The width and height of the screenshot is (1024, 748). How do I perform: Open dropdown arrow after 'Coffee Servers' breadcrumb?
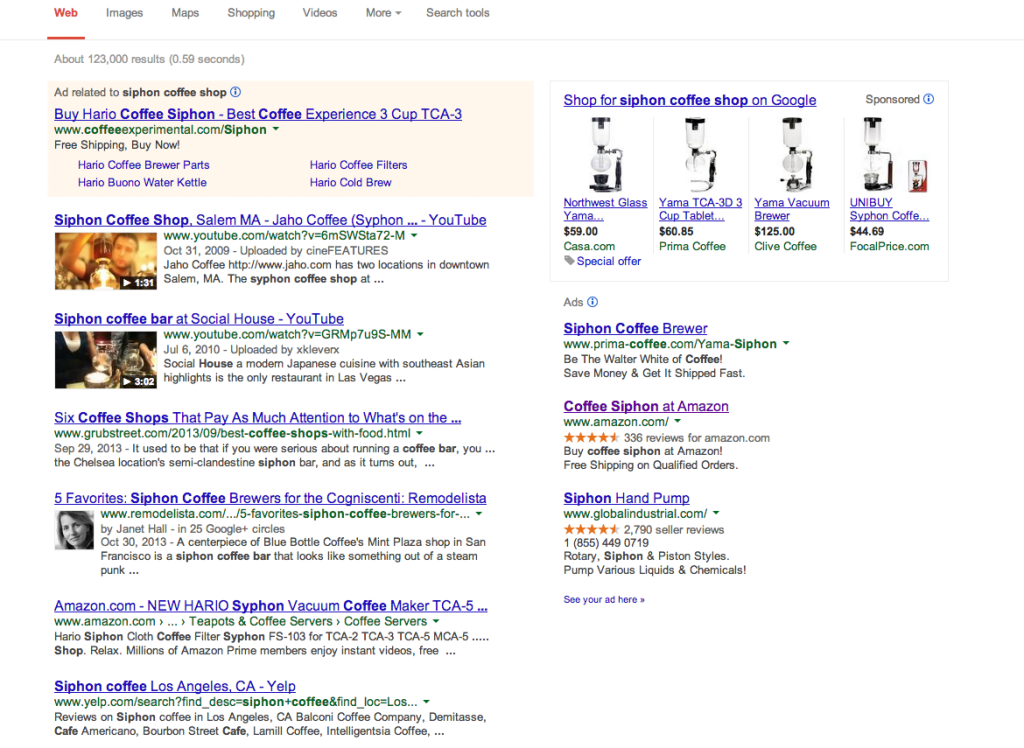[436, 621]
